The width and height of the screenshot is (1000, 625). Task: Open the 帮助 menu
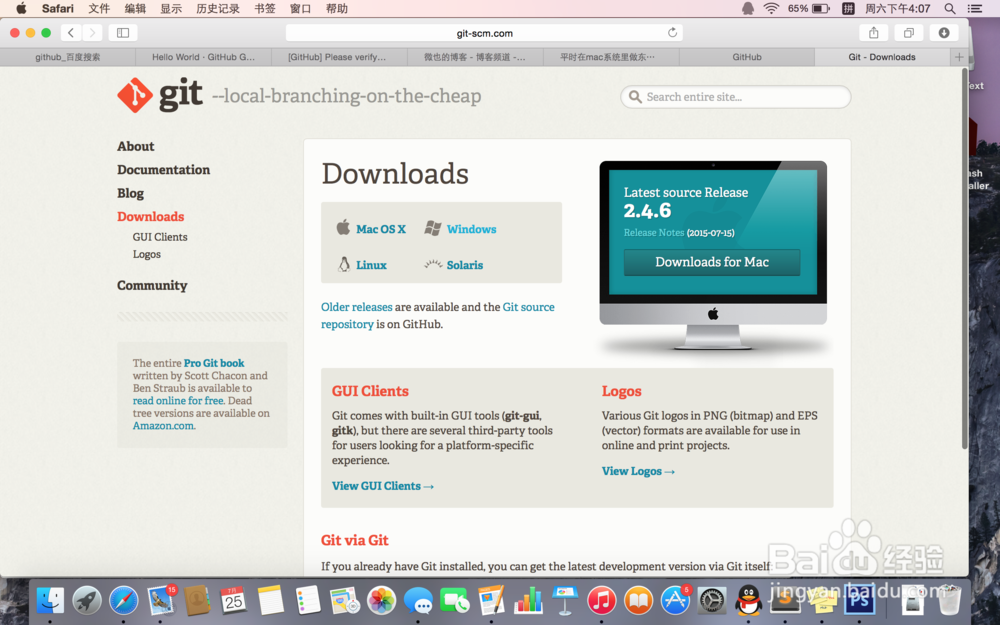point(337,8)
